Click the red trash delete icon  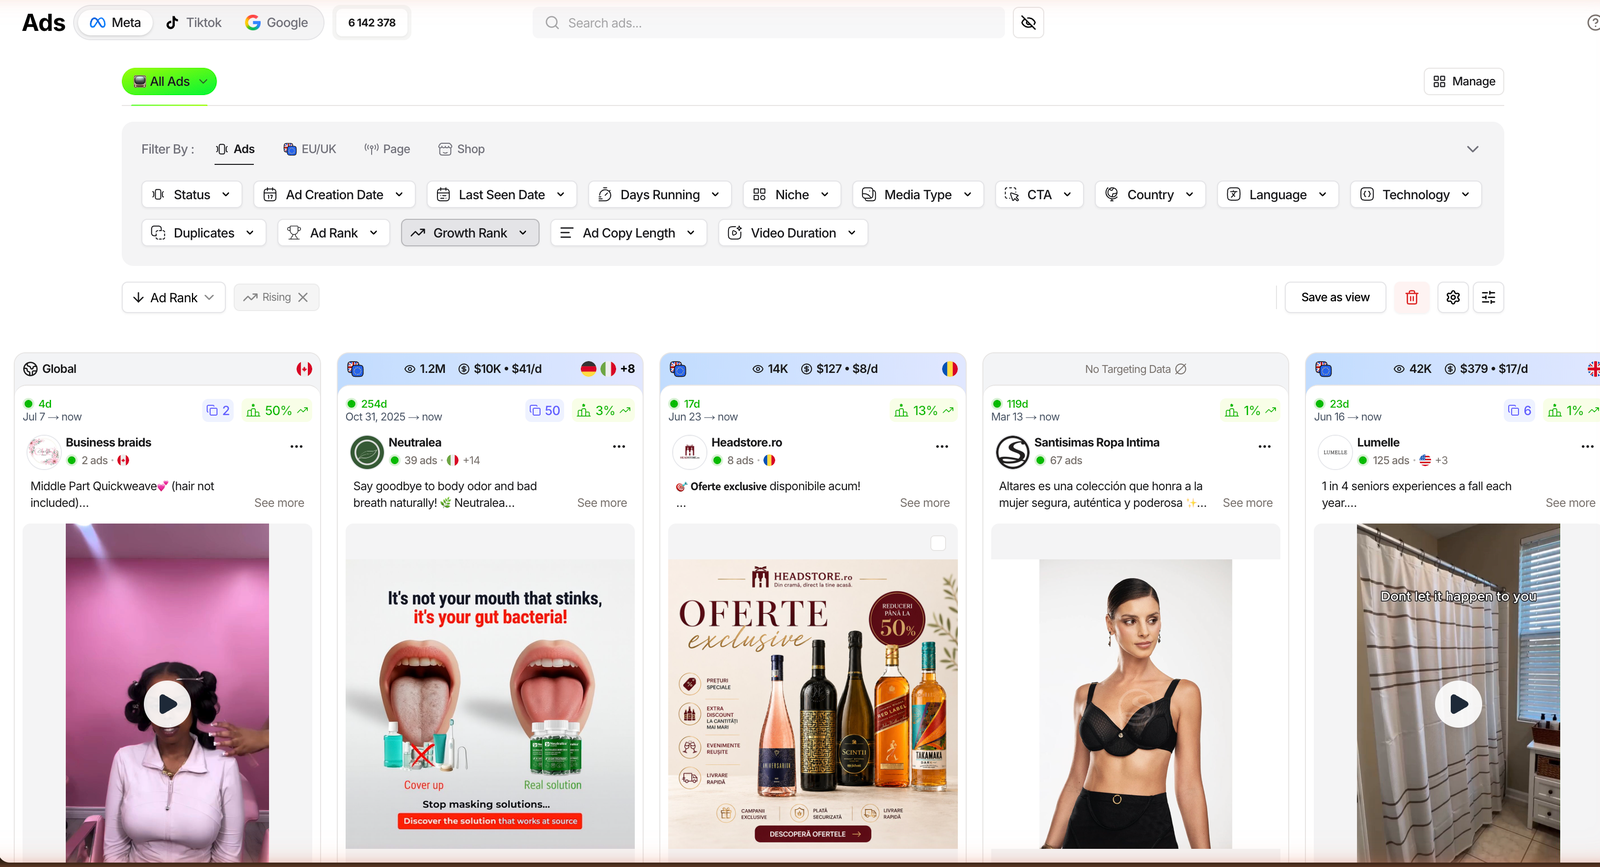[1412, 297]
